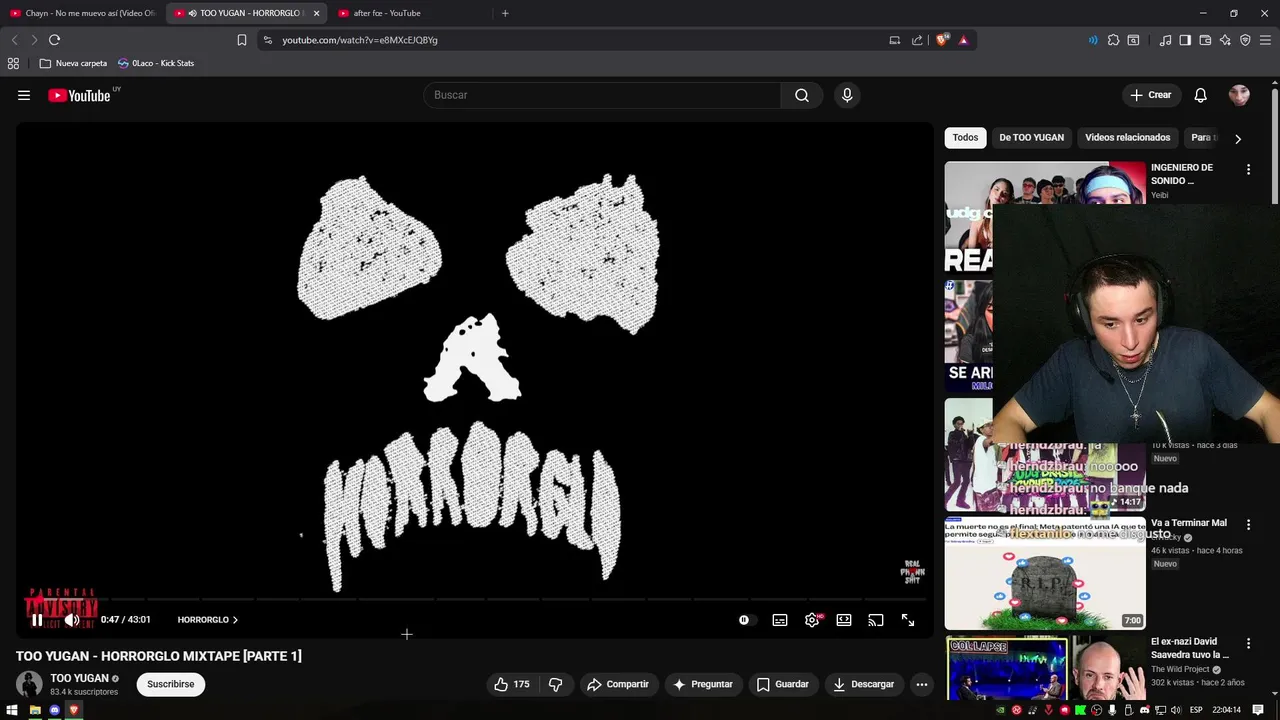Open browser extensions puzzle icon

click(x=1113, y=40)
